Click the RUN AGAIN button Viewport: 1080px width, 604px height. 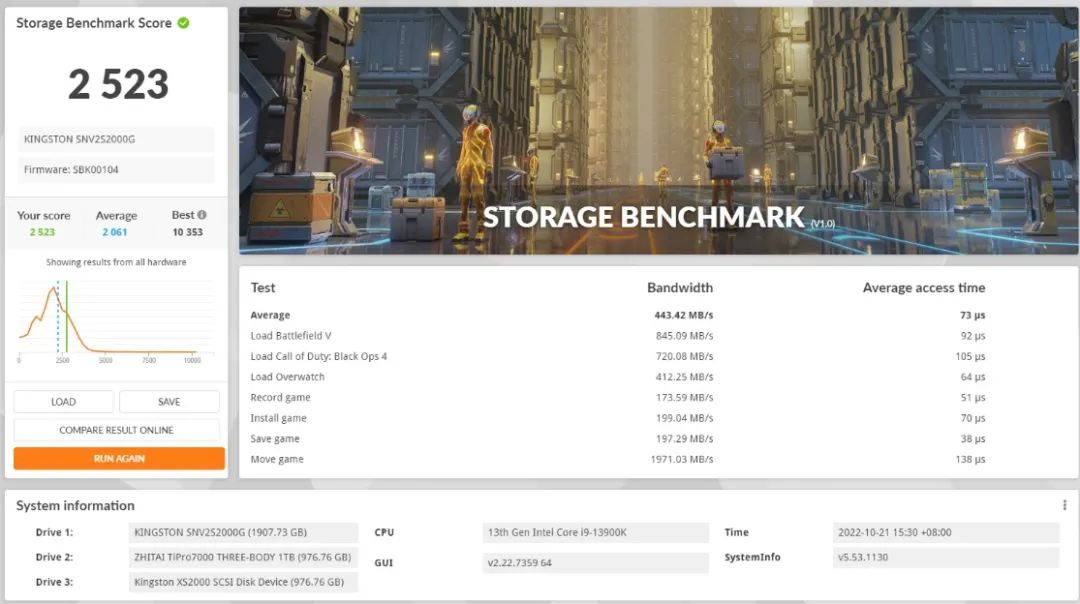[116, 458]
